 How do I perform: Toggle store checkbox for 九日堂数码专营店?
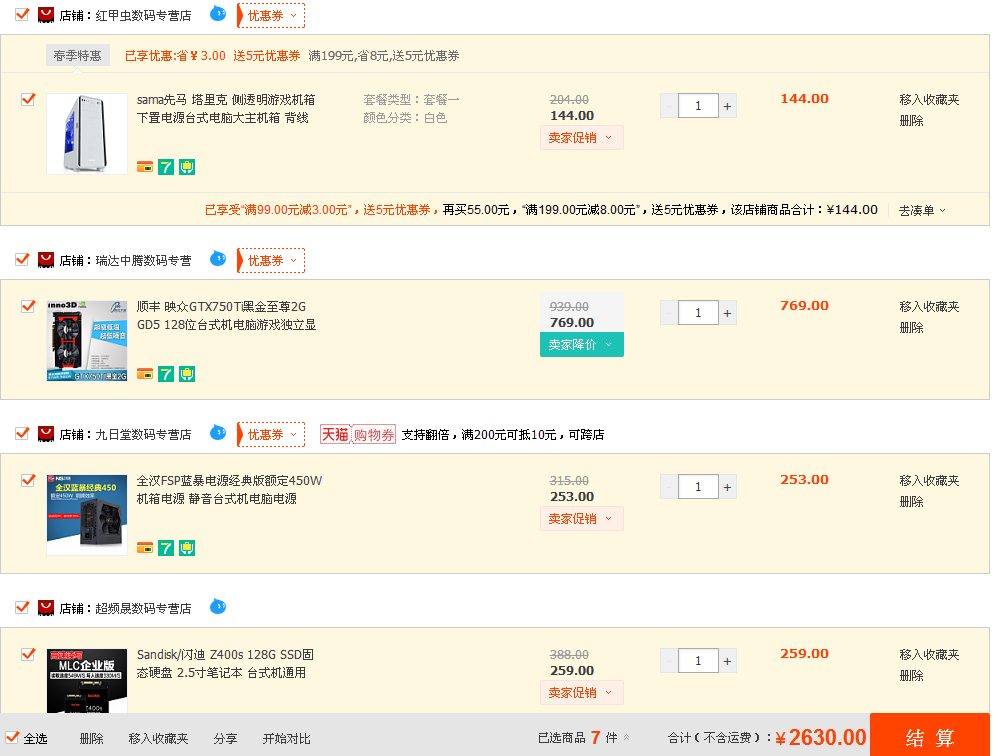click(x=22, y=433)
